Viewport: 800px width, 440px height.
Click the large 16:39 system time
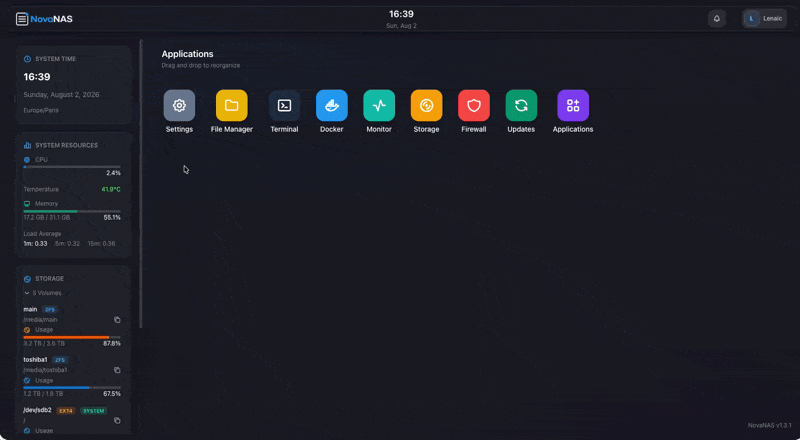point(37,77)
